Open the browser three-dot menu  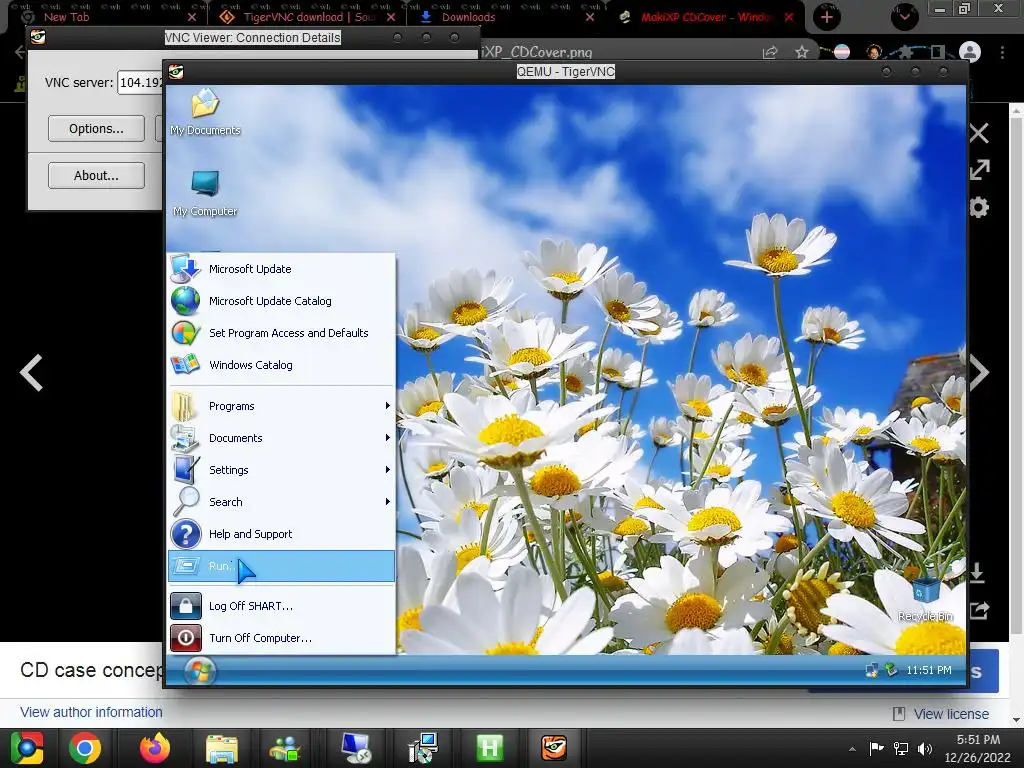pos(1002,52)
